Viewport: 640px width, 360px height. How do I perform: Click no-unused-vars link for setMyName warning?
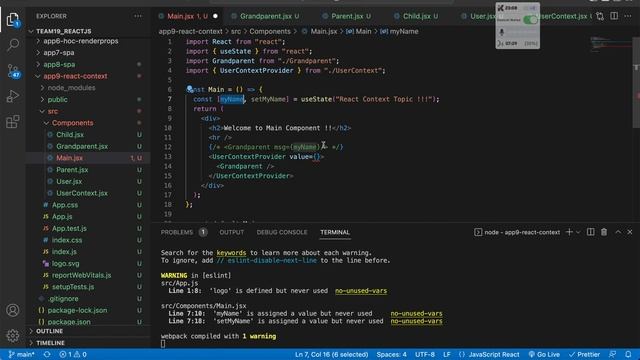tap(416, 321)
